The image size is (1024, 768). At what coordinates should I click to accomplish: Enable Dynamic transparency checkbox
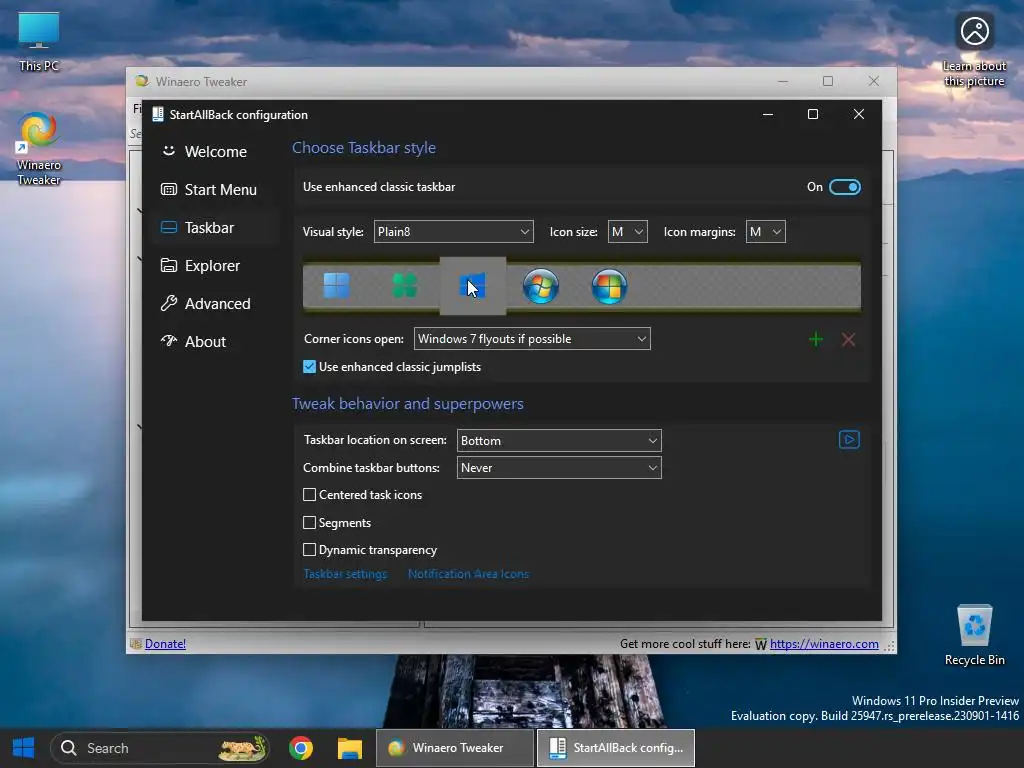click(x=310, y=550)
